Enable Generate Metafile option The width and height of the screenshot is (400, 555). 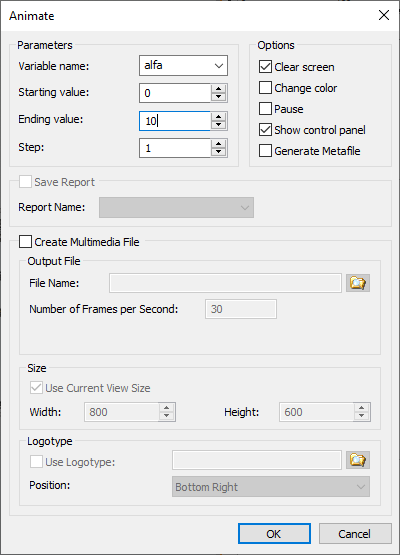(x=265, y=150)
